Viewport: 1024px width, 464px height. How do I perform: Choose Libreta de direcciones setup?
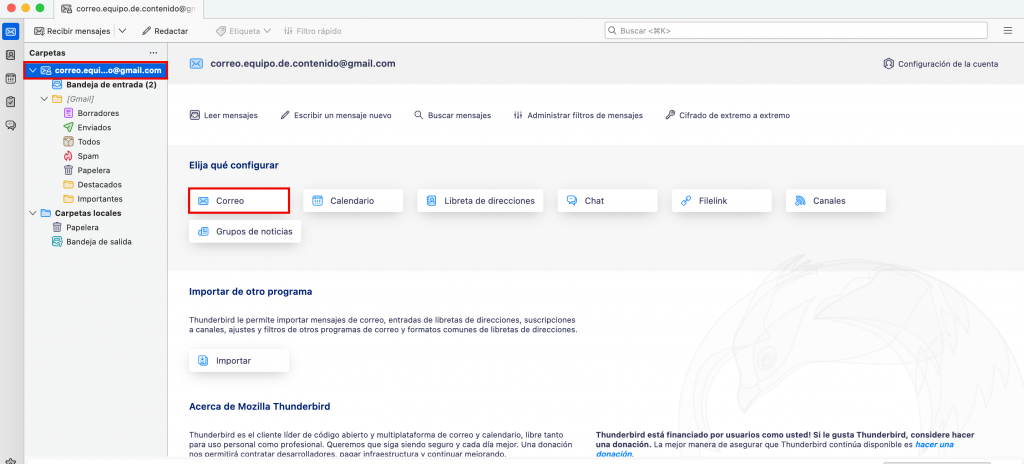481,201
